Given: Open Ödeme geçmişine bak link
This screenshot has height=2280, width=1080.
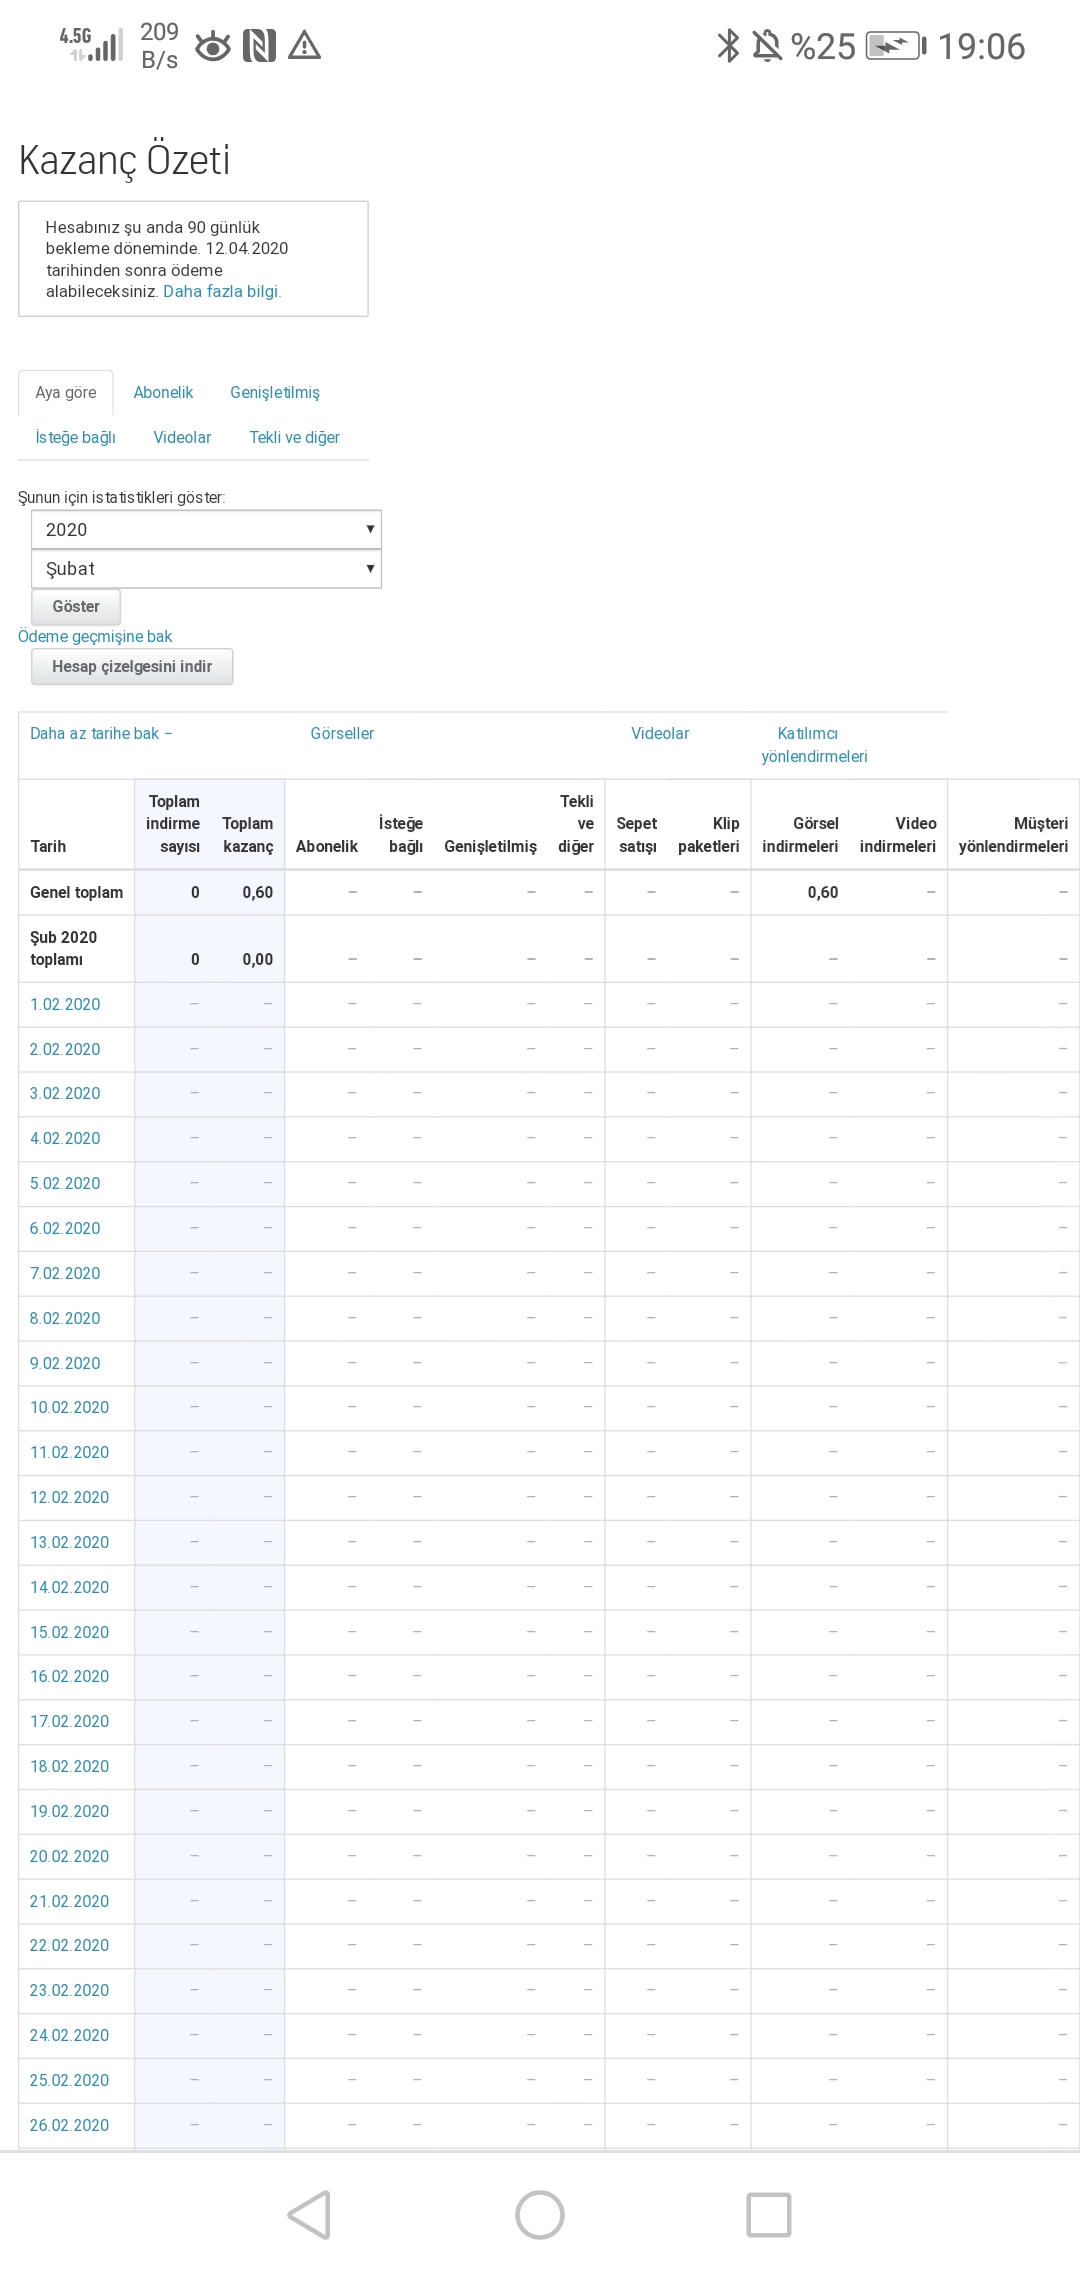Looking at the screenshot, I should [x=95, y=636].
